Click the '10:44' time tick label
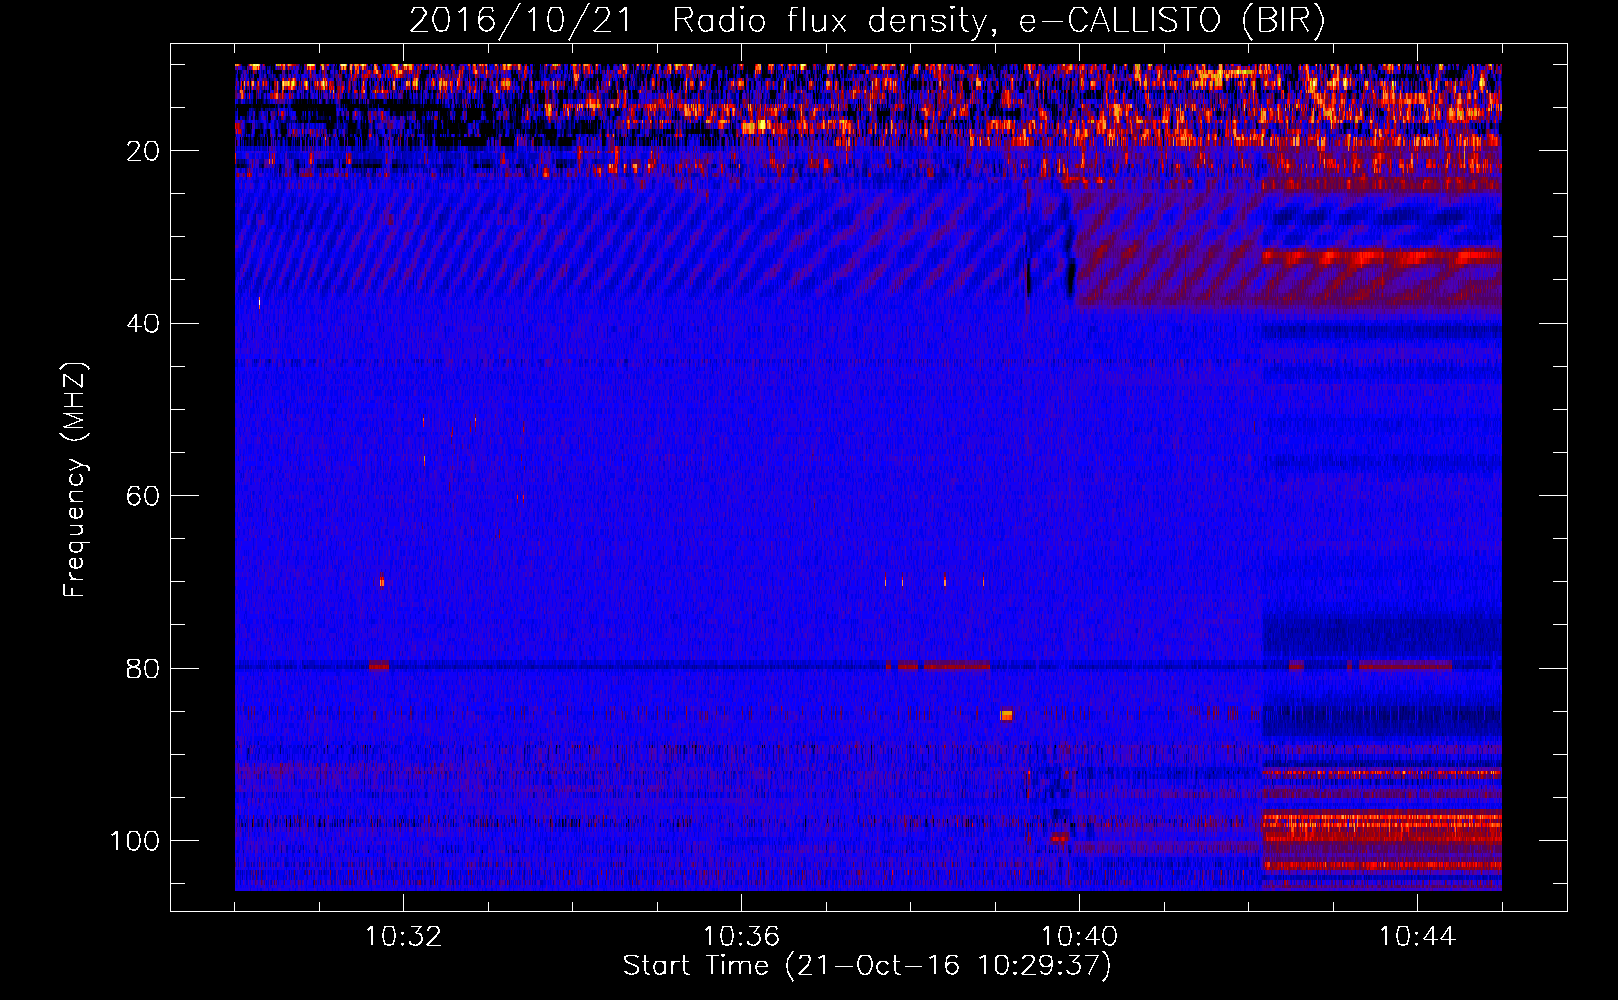The width and height of the screenshot is (1618, 1000). pyautogui.click(x=1417, y=937)
